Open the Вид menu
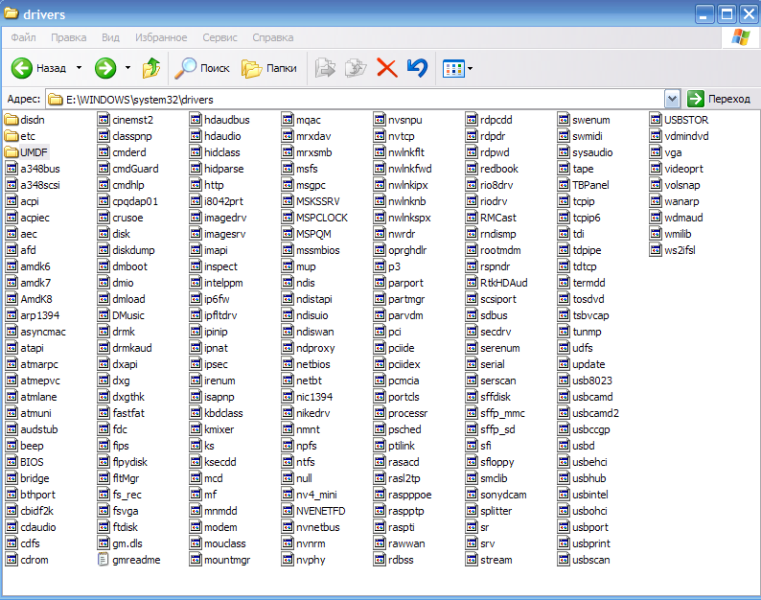761x600 pixels. click(110, 37)
